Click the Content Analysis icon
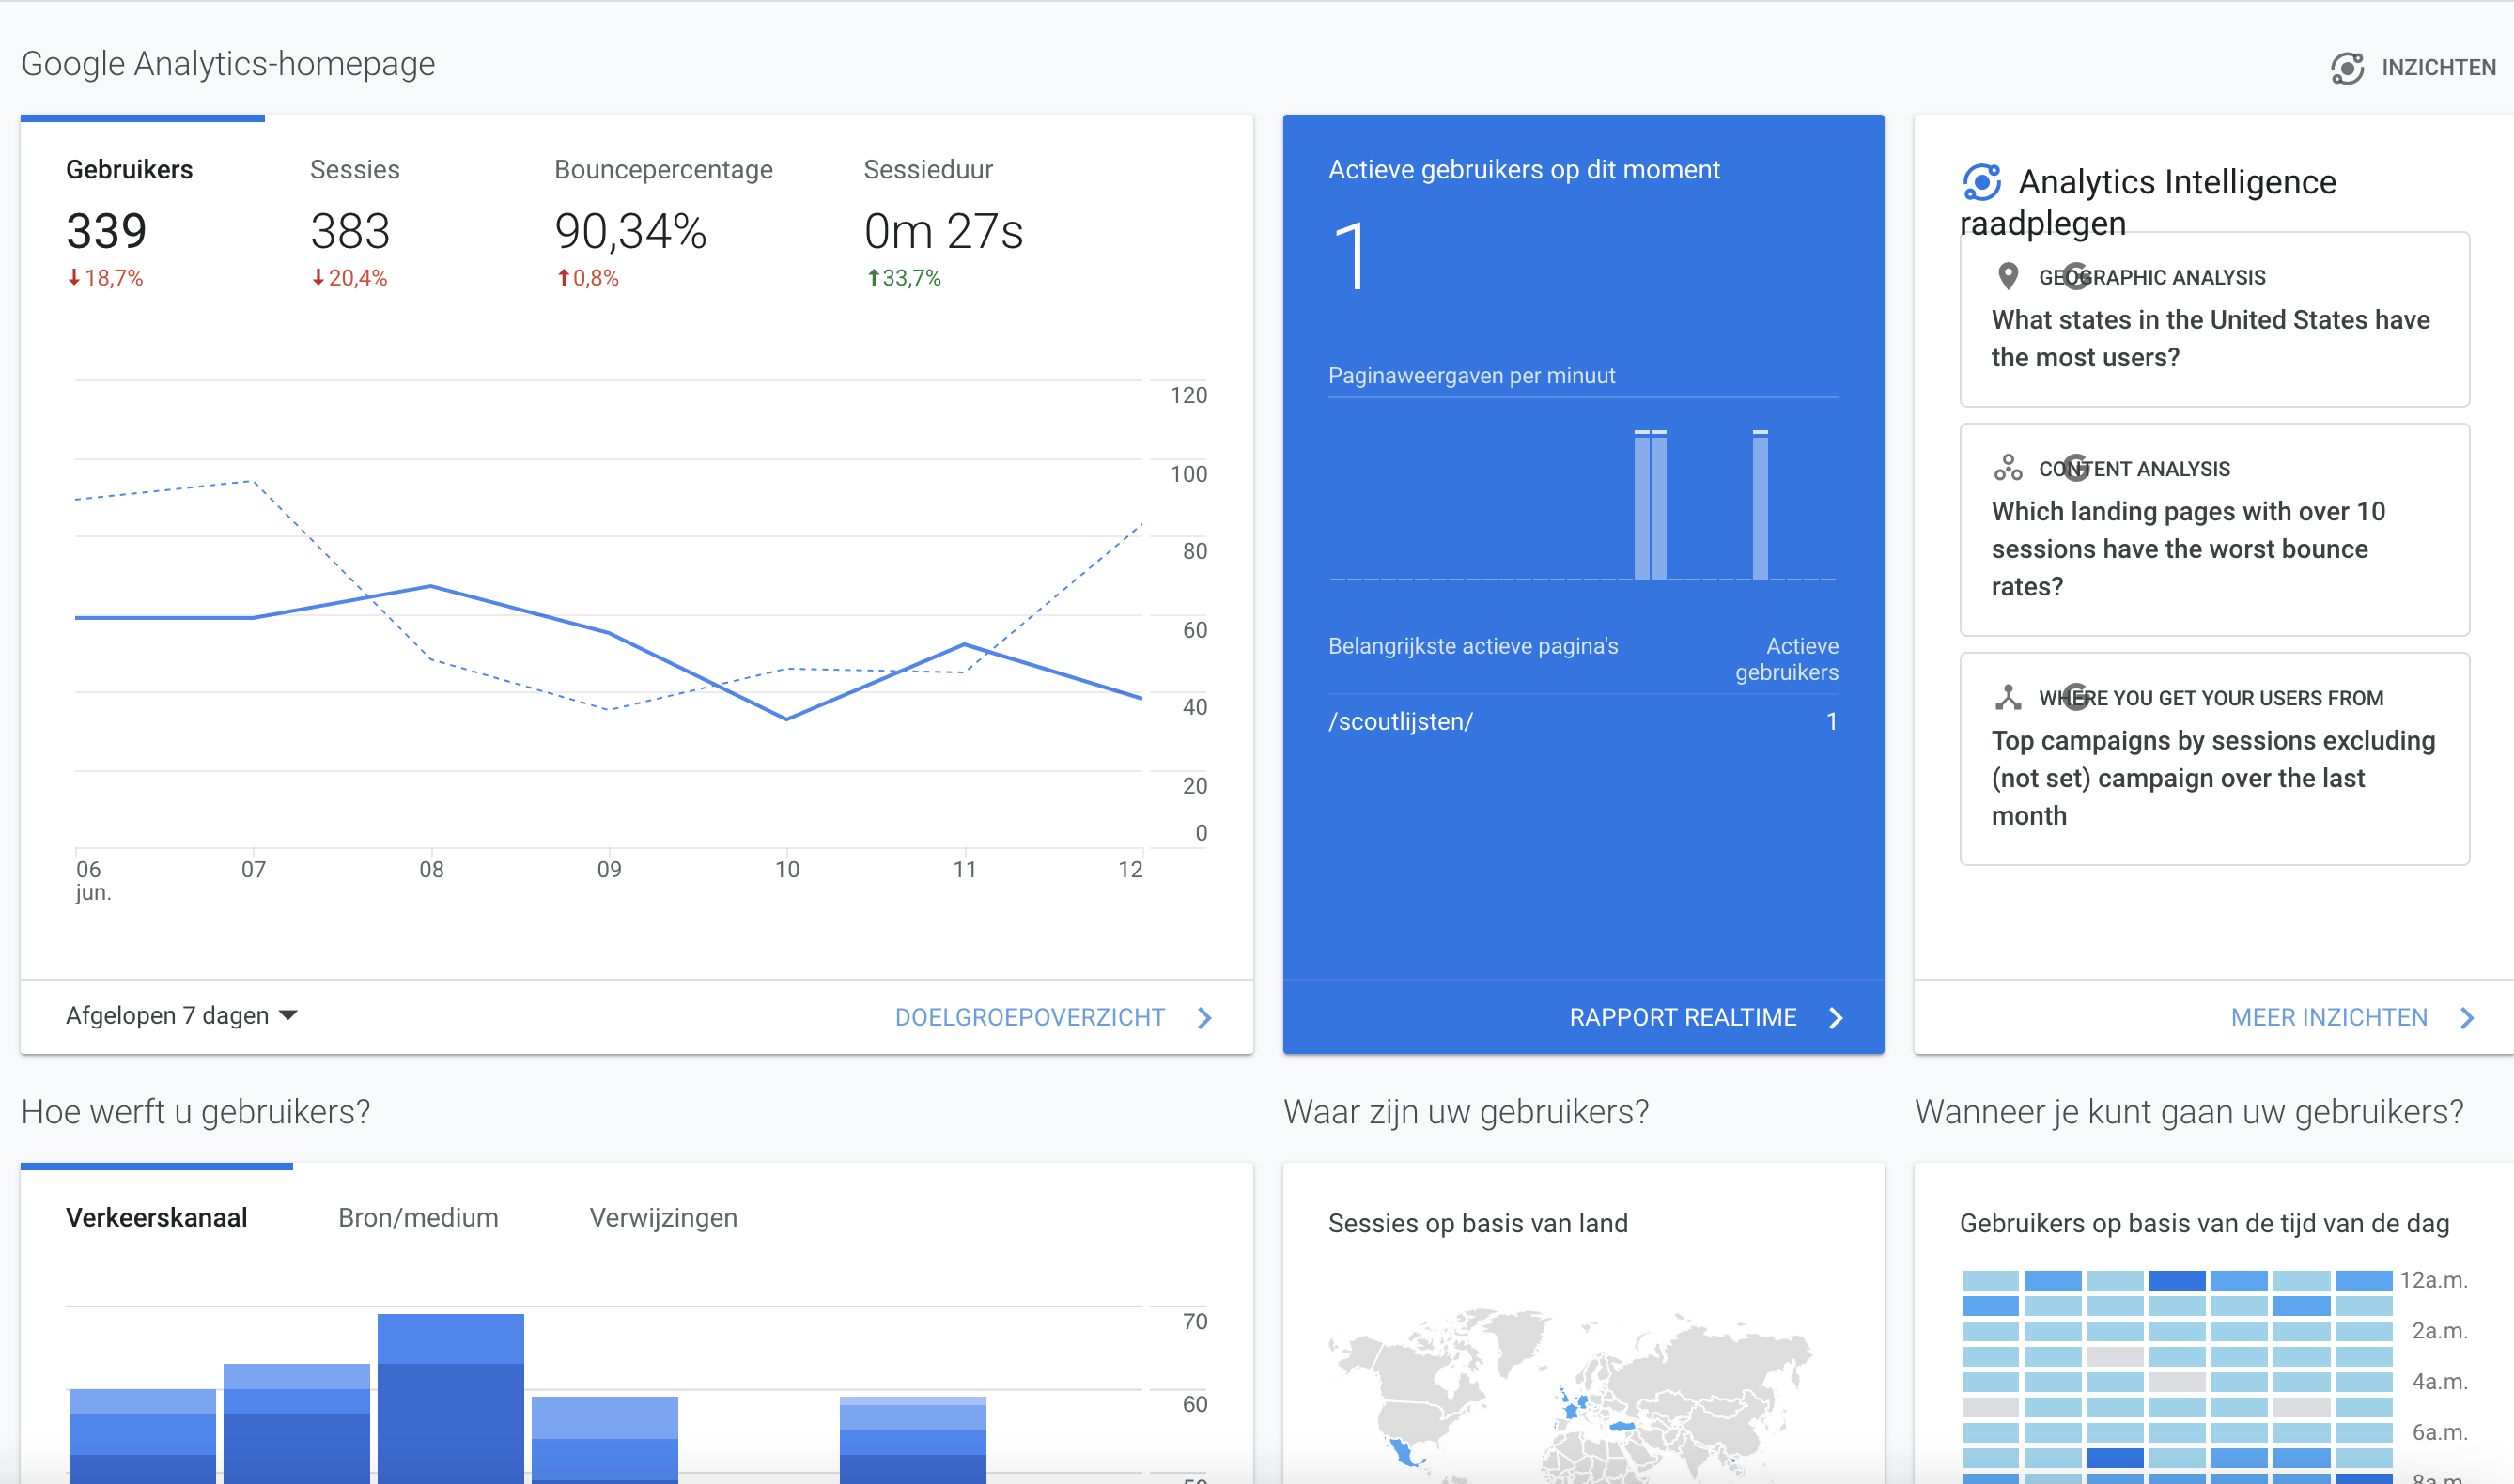The image size is (2514, 1484). tap(2007, 467)
